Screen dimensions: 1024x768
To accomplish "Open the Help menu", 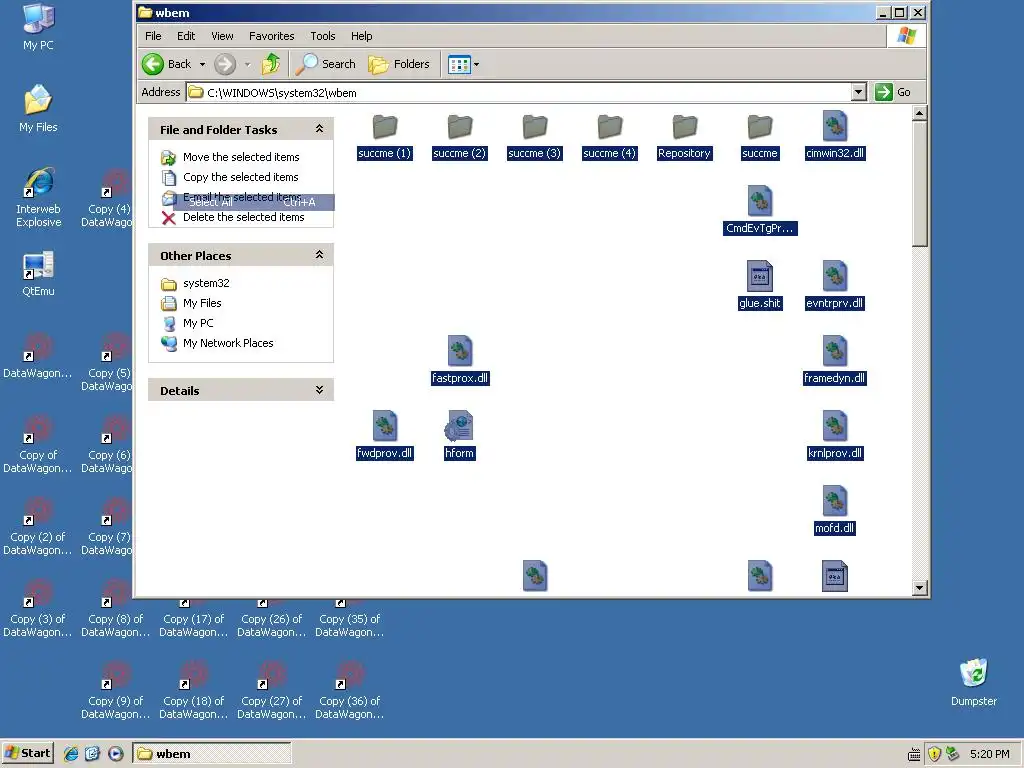I will tap(361, 36).
